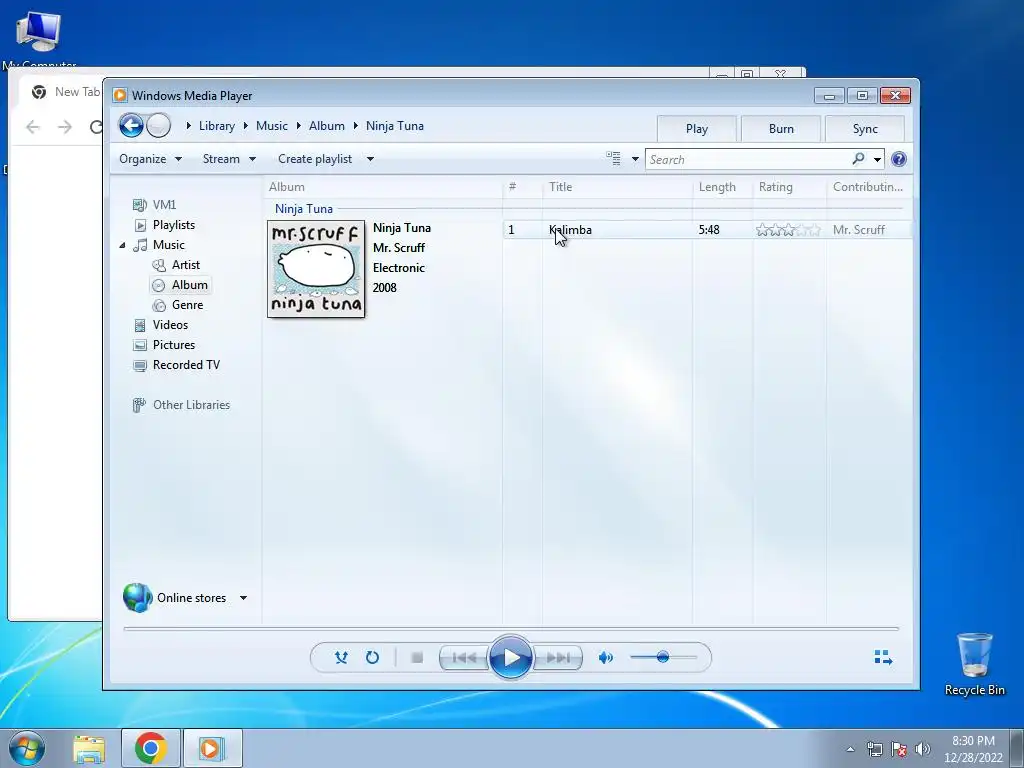Click Music in the breadcrumb

pyautogui.click(x=272, y=126)
